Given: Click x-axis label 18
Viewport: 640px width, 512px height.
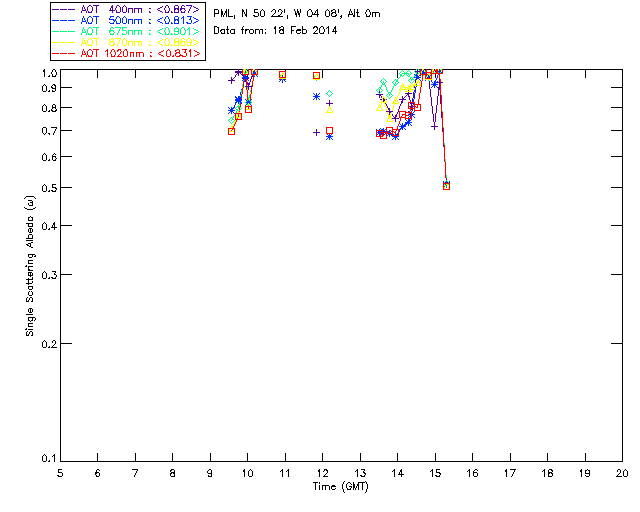Looking at the screenshot, I should tap(547, 473).
